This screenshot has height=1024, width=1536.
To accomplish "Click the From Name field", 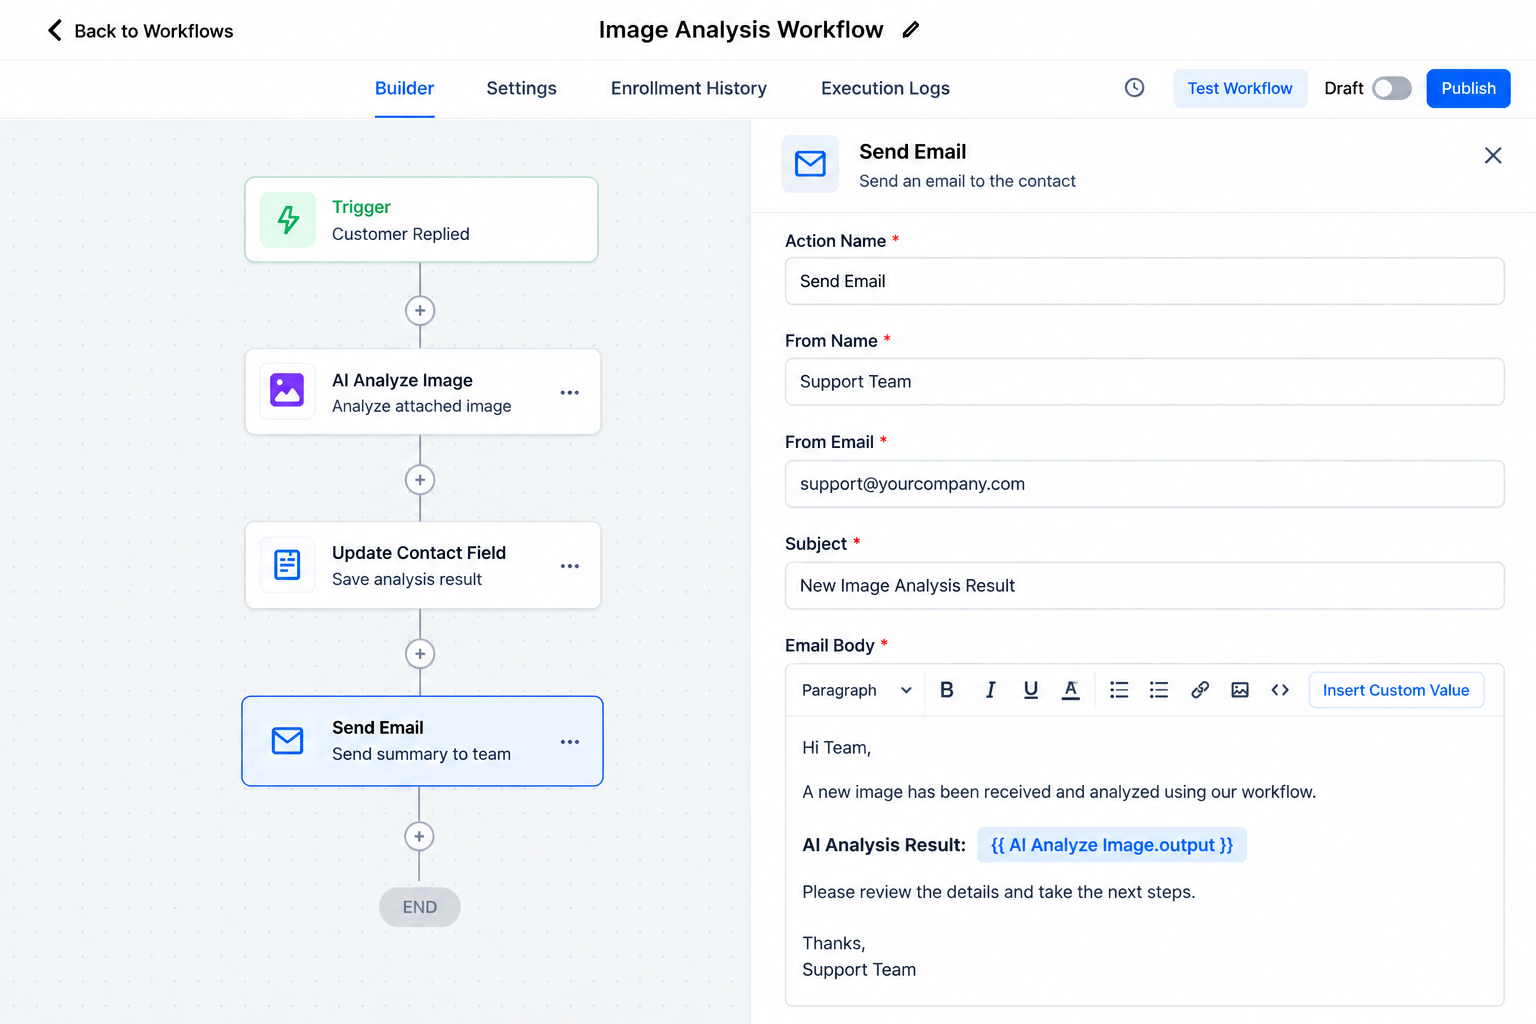I will (1144, 381).
